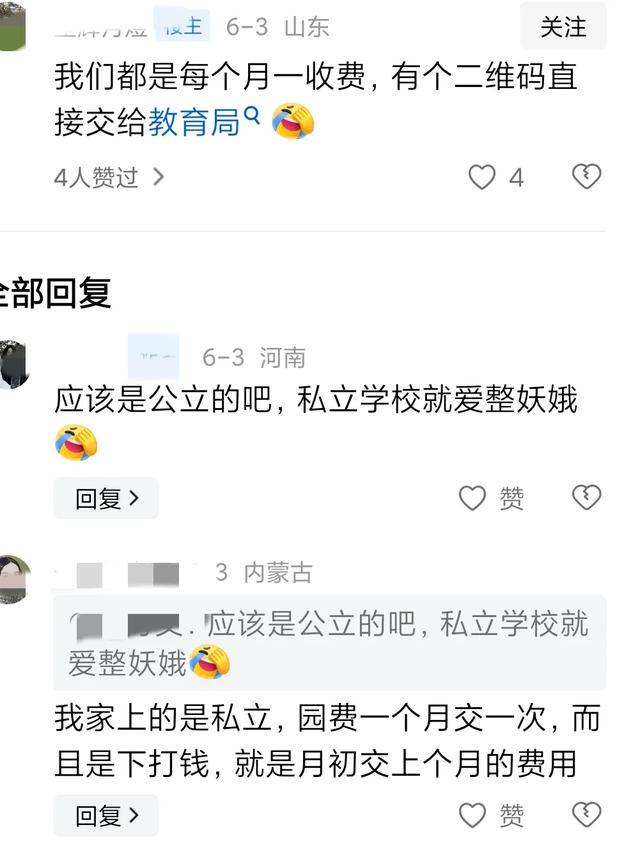Like the Inner Mongolia reply
Screen dimensions: 640x855
472,816
